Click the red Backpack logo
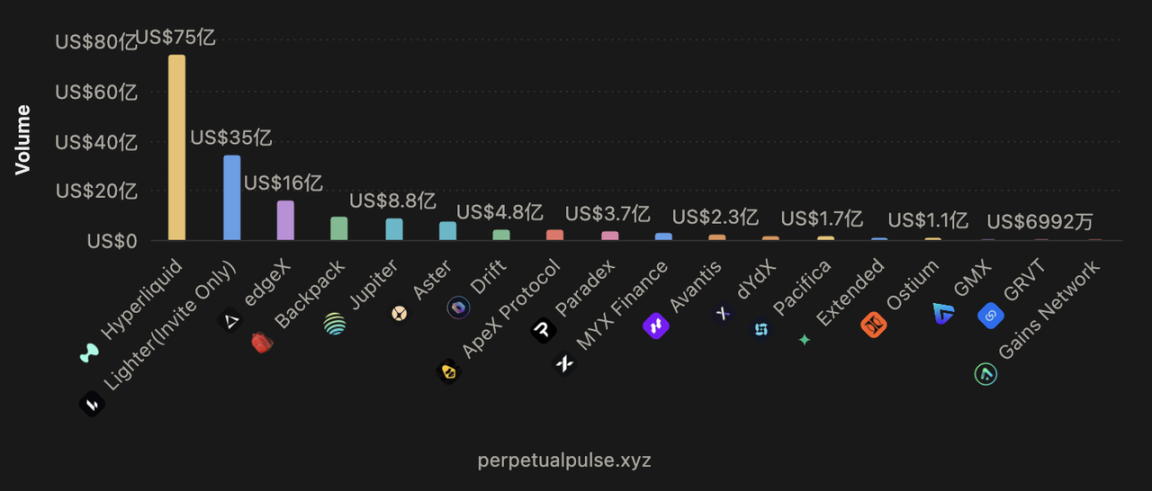Image resolution: width=1152 pixels, height=491 pixels. pos(262,343)
